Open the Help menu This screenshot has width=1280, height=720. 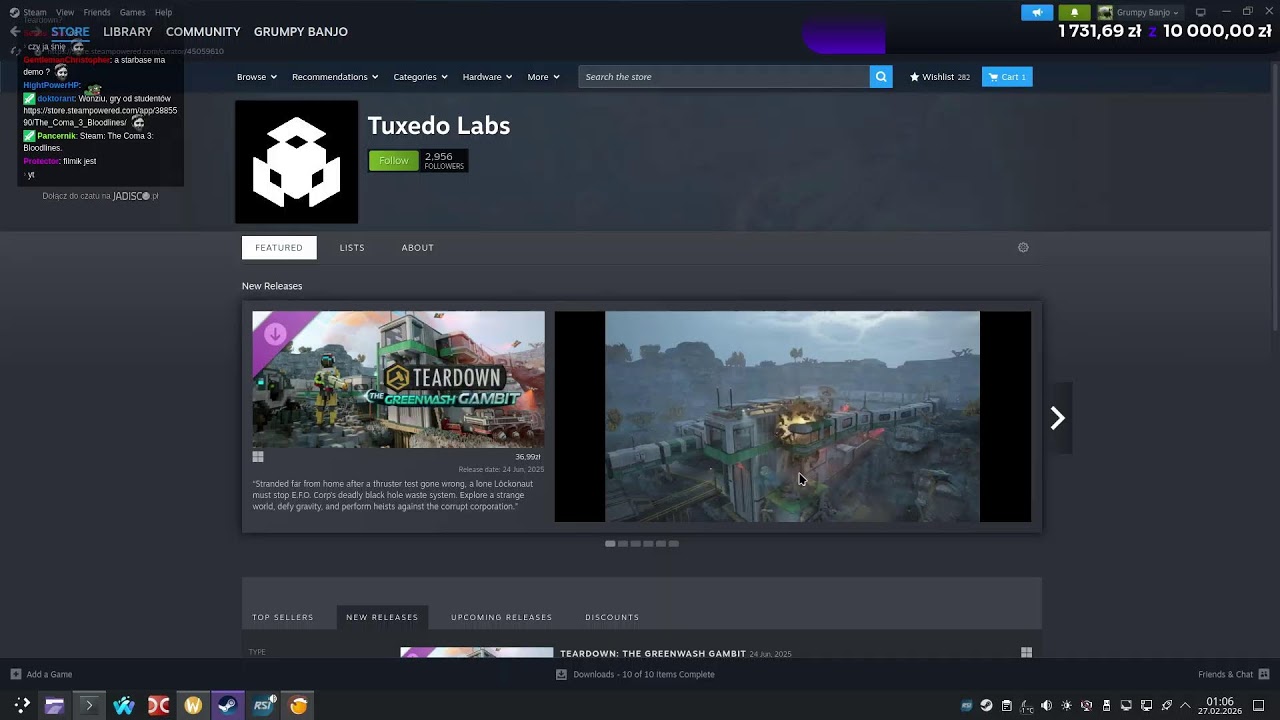(163, 12)
